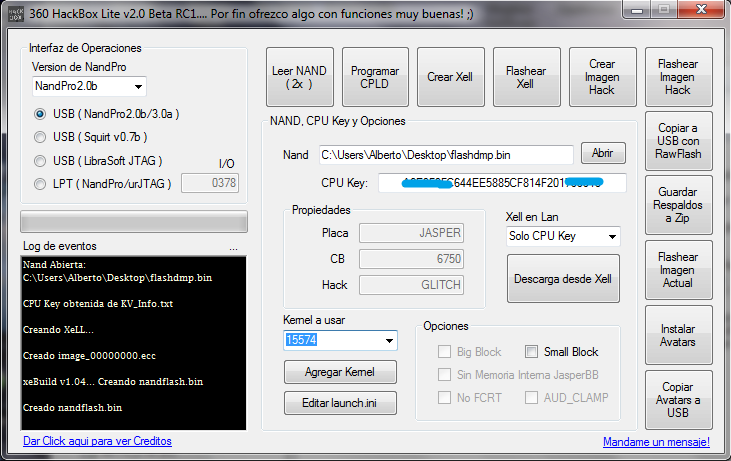Screen dimensions: 731x461
Task: Click 'xeBuild v1.04... Creando nandflash.bin' log line
Action: coord(113,382)
